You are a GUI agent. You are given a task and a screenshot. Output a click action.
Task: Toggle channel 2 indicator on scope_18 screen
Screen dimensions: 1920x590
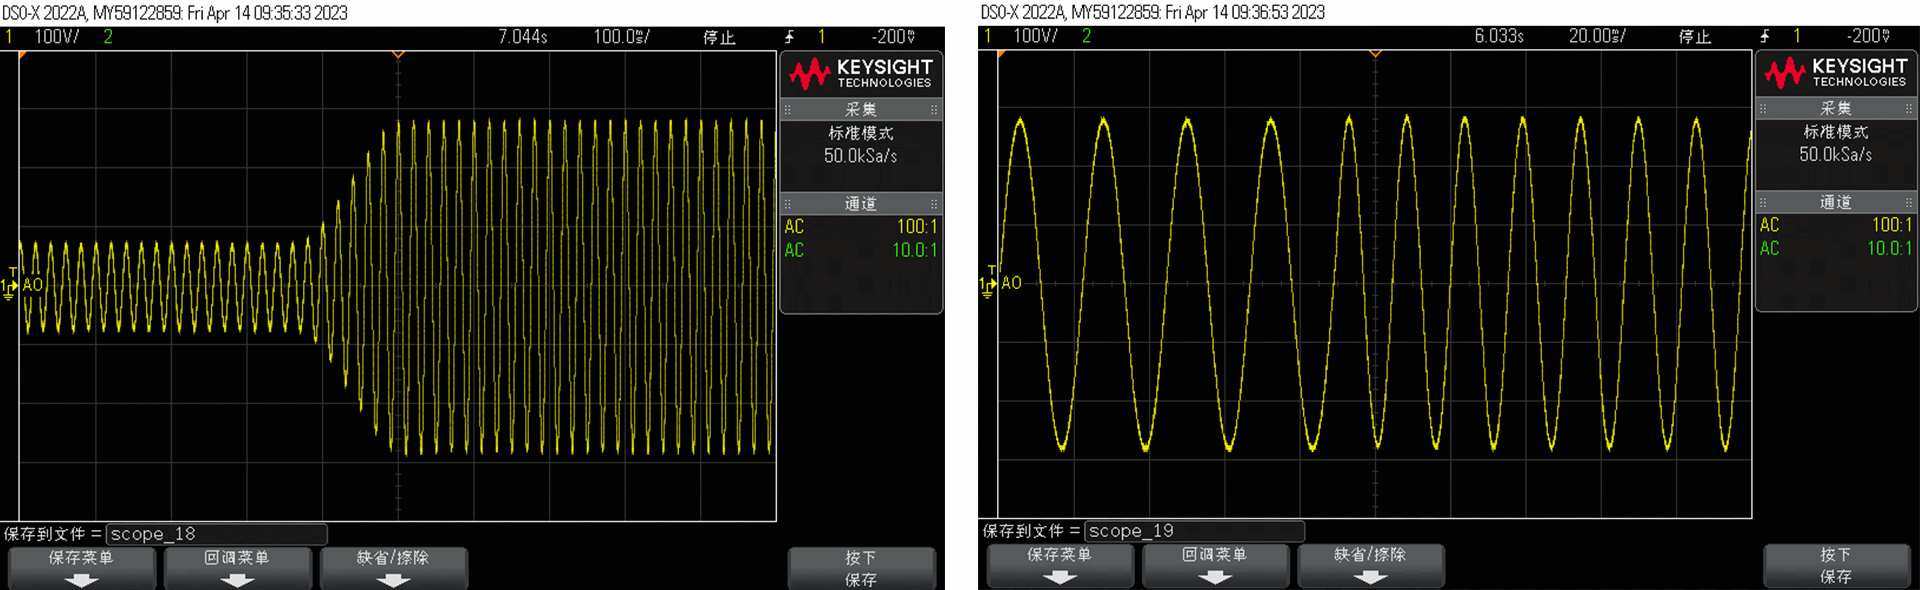pyautogui.click(x=108, y=37)
